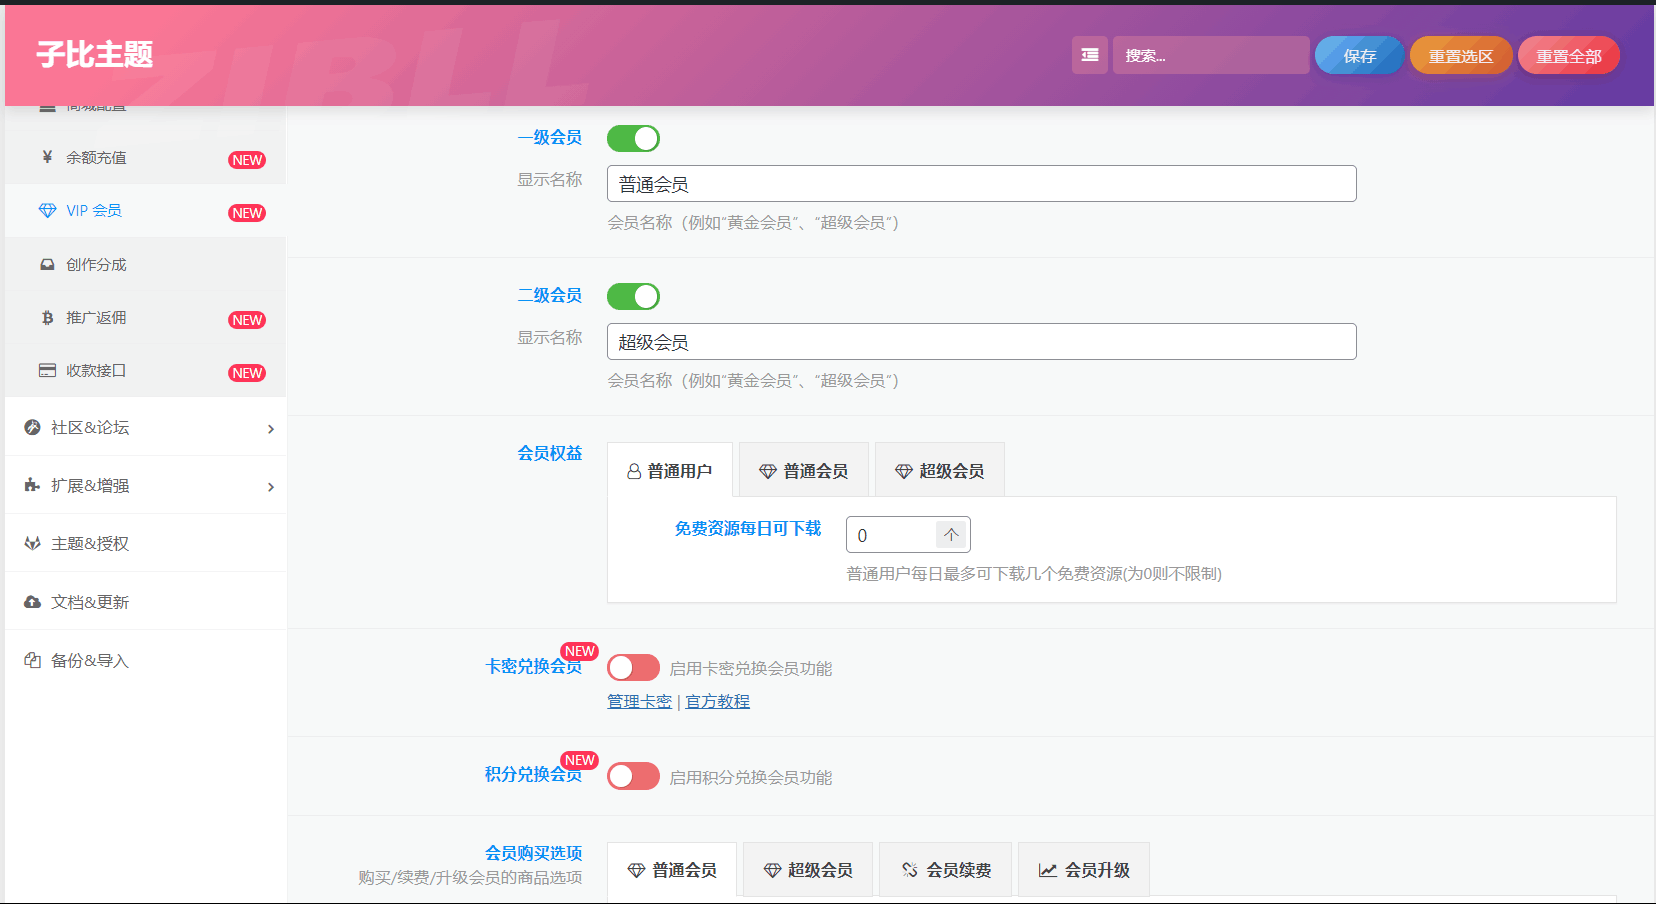Click diamond icon on 会员权益 普通会员 tab

[x=768, y=471]
